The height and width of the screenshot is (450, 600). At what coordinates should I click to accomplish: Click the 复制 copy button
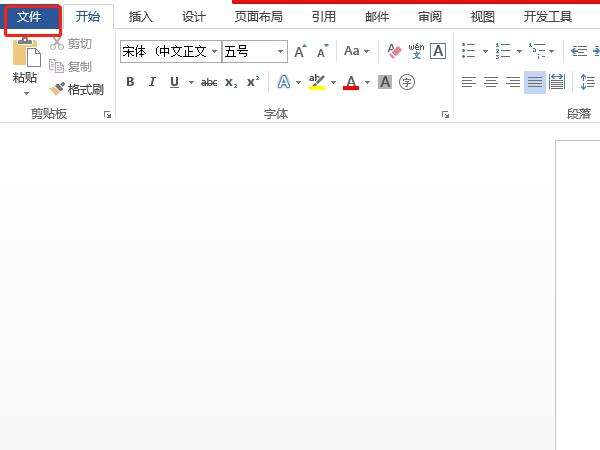pyautogui.click(x=71, y=66)
